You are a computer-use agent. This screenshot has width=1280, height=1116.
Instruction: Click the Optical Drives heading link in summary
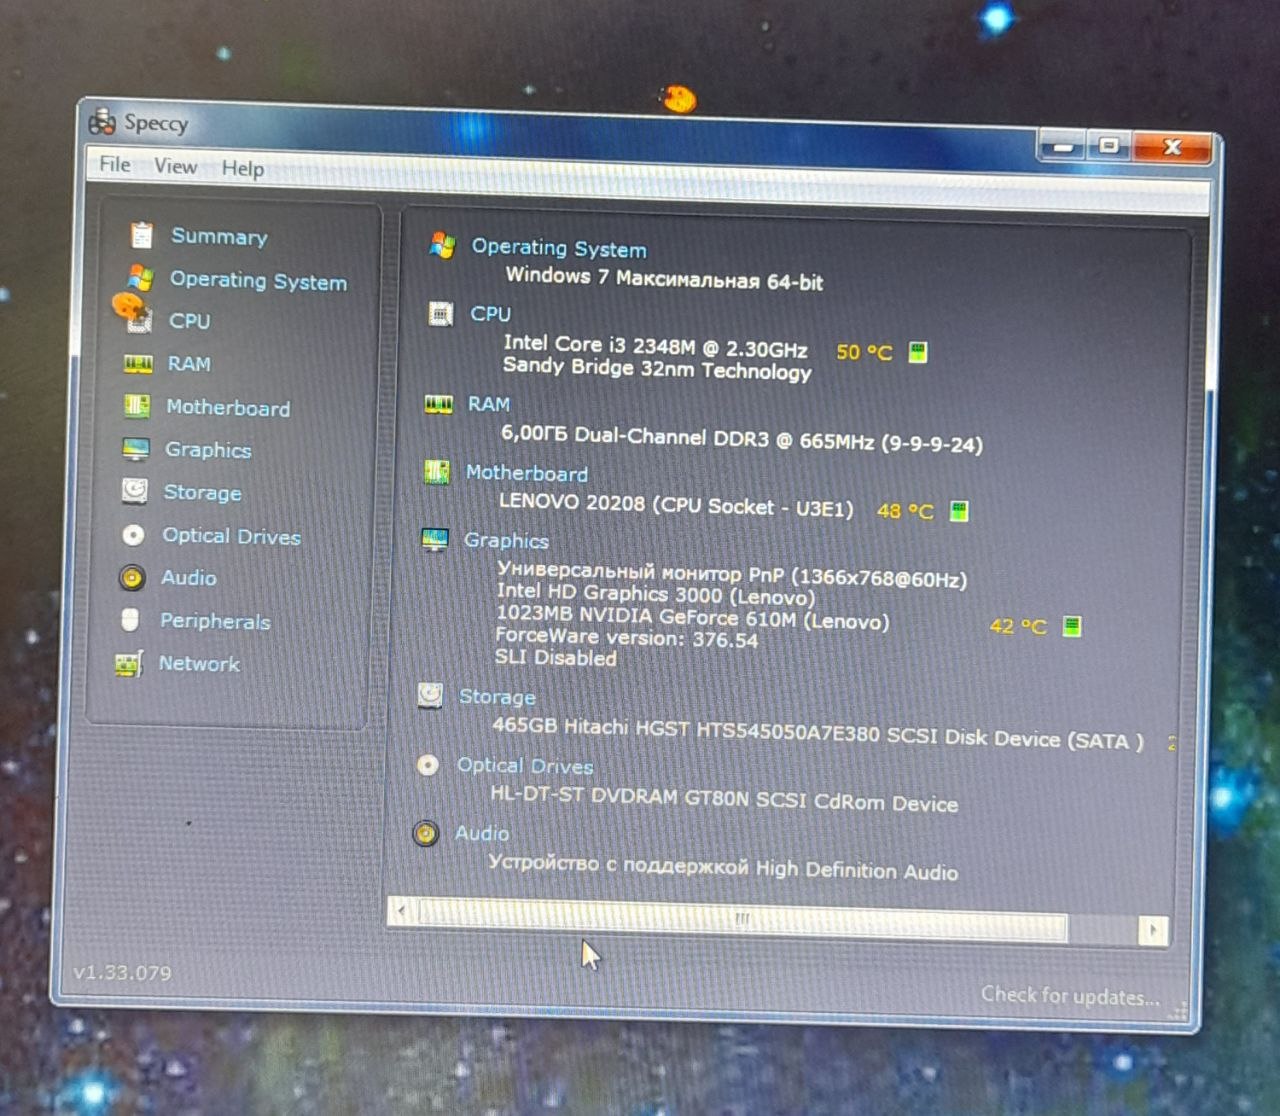click(x=525, y=766)
